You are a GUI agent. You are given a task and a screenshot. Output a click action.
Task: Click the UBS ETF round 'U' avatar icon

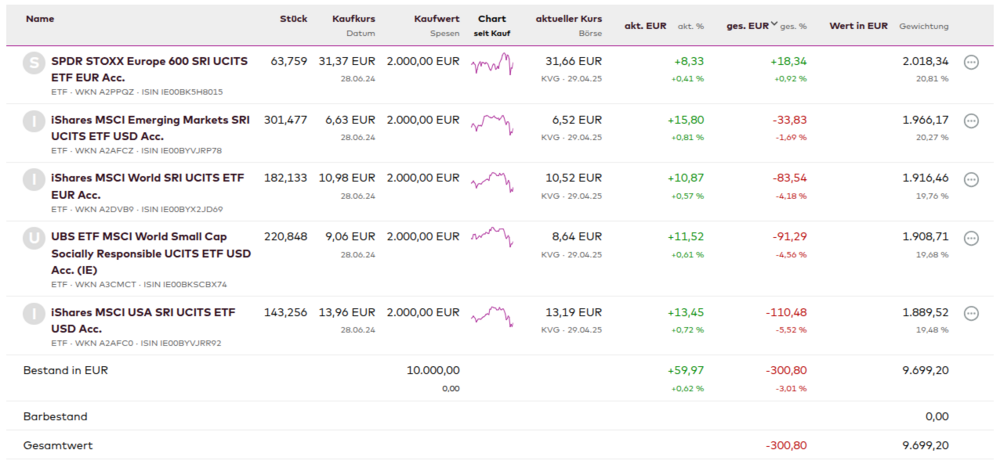(34, 239)
